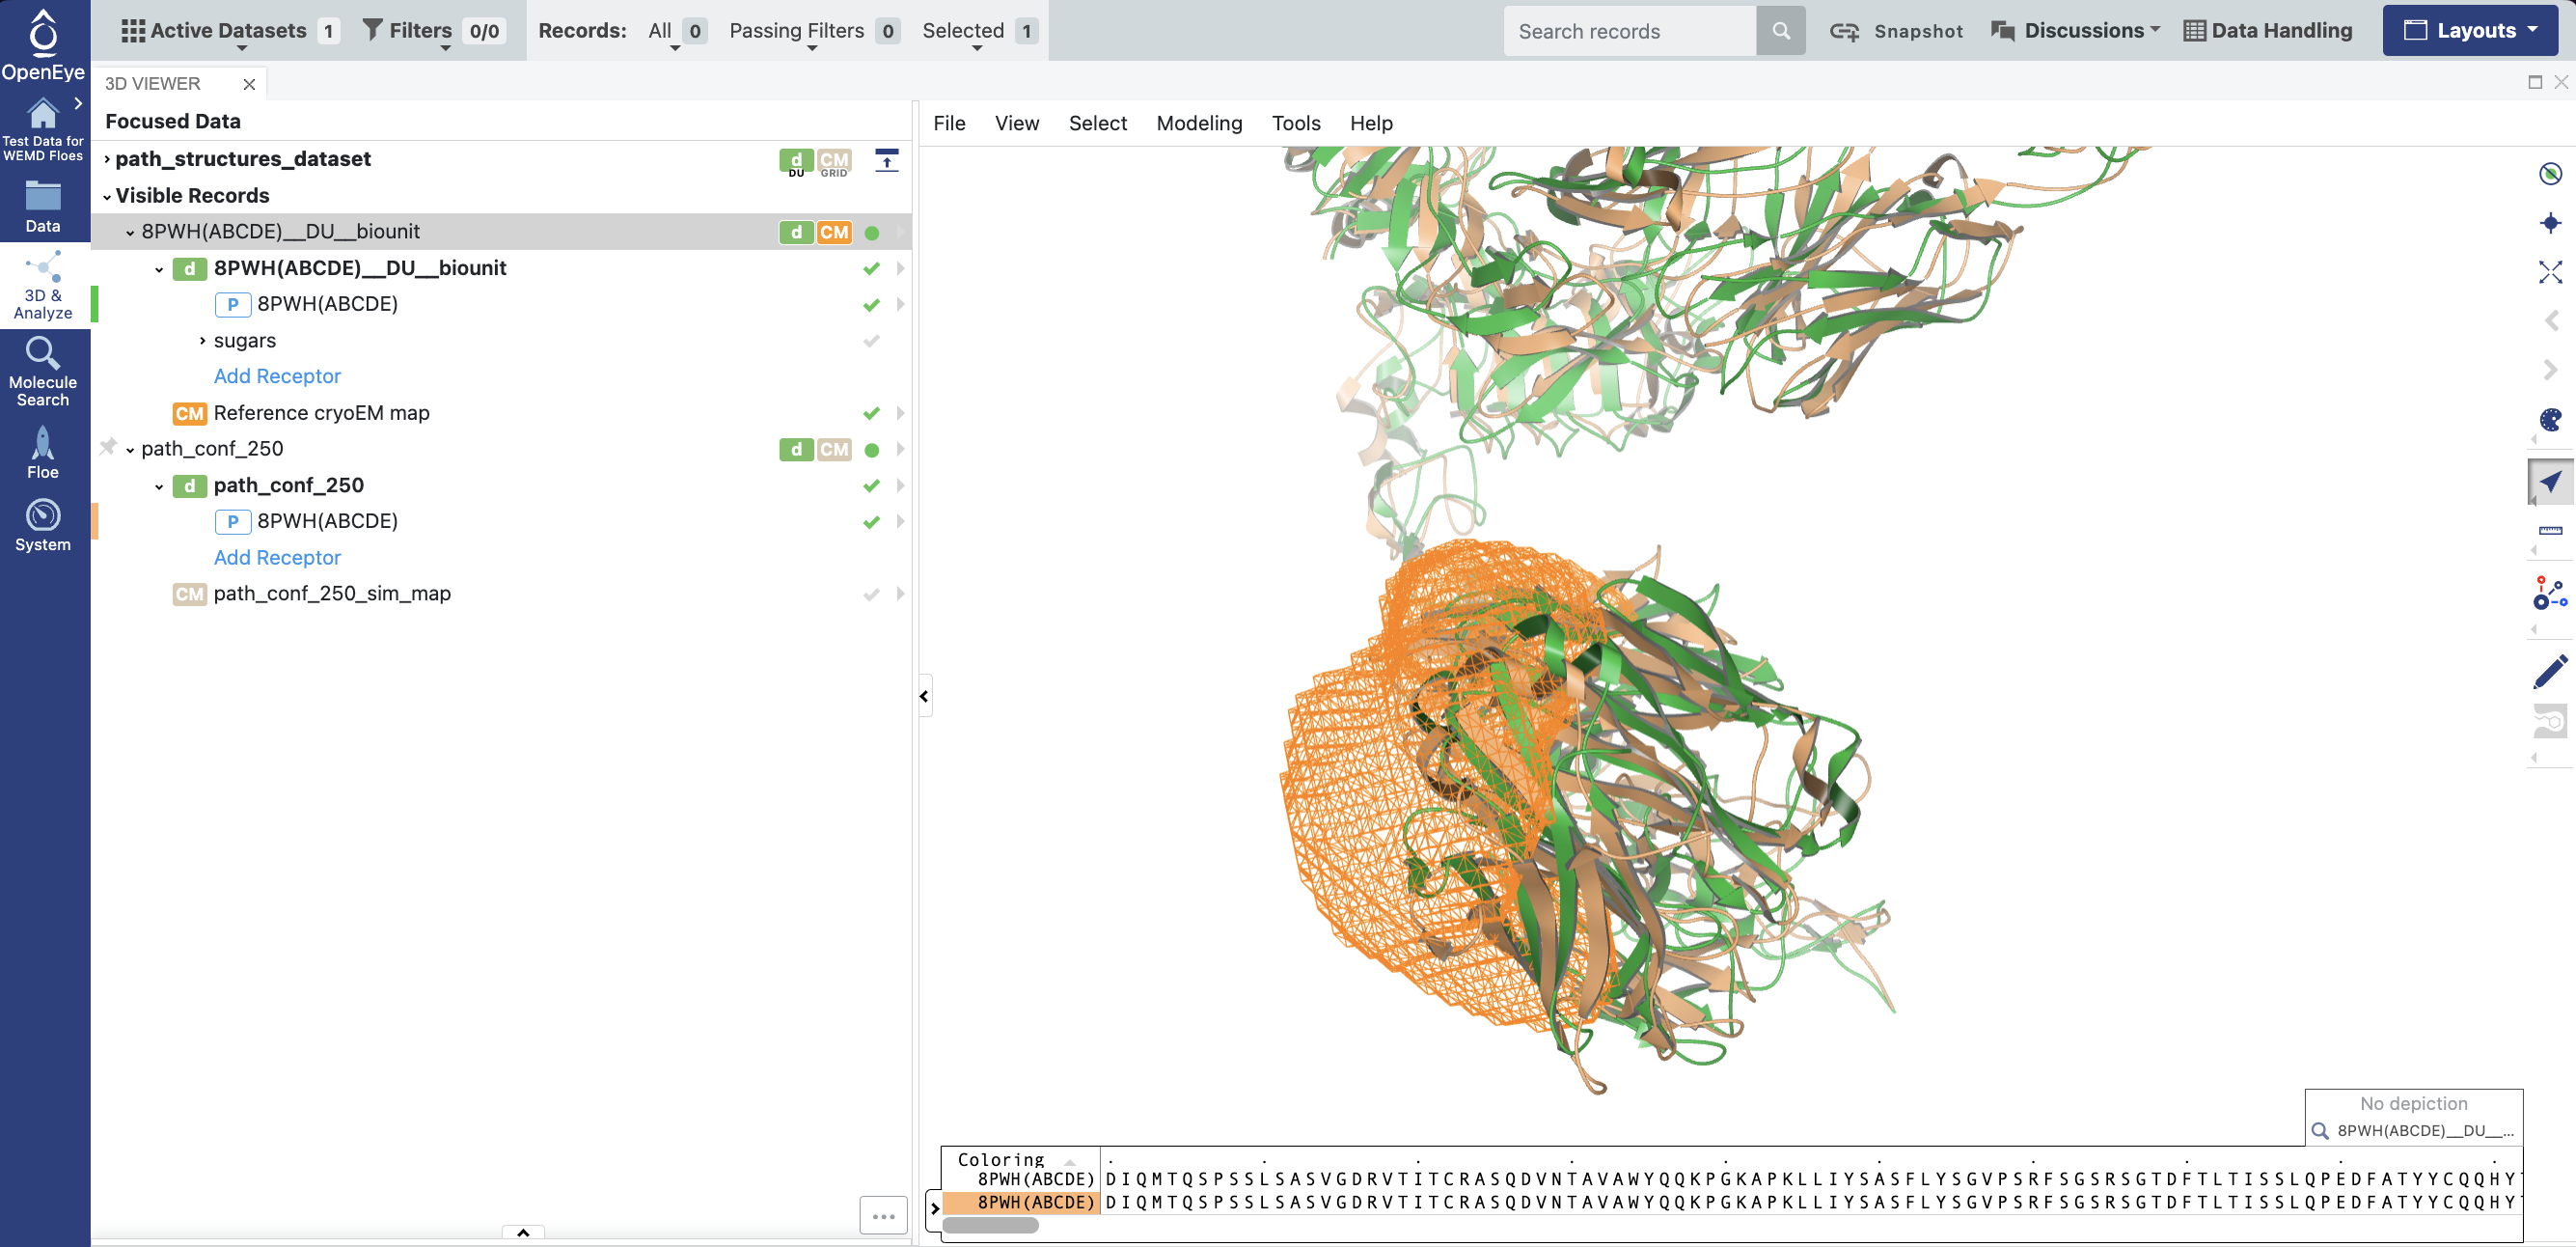
Task: Show the path_conf_250_sim_map via its checkmark
Action: [x=871, y=594]
